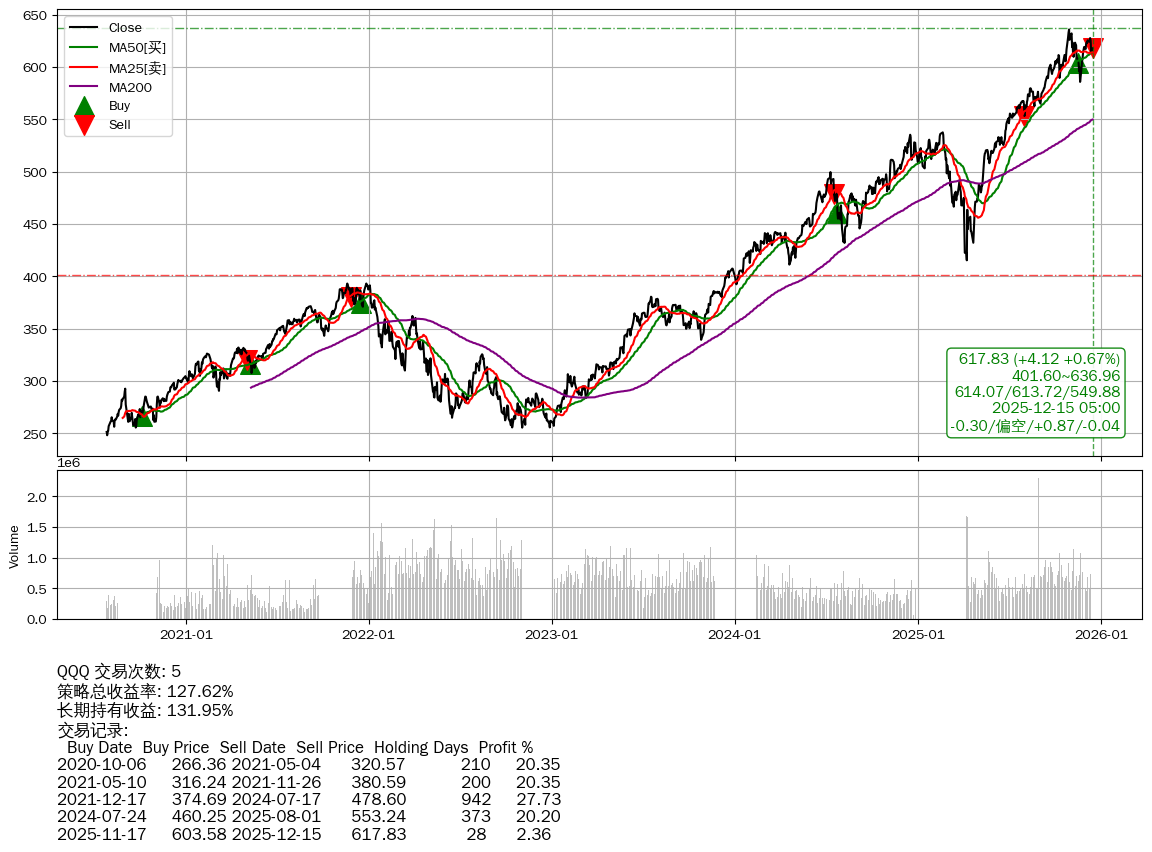1152x852 pixels.
Task: Click the 2021-12-17 buy date in trade table
Action: pyautogui.click(x=101, y=799)
